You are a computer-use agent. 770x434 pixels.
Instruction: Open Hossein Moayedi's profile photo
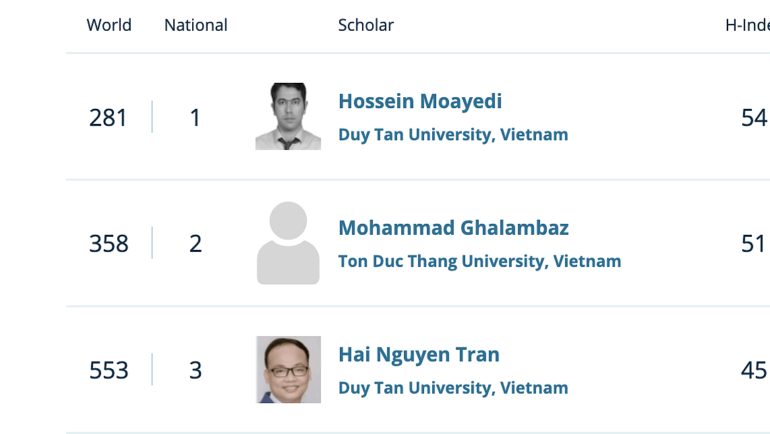point(288,117)
